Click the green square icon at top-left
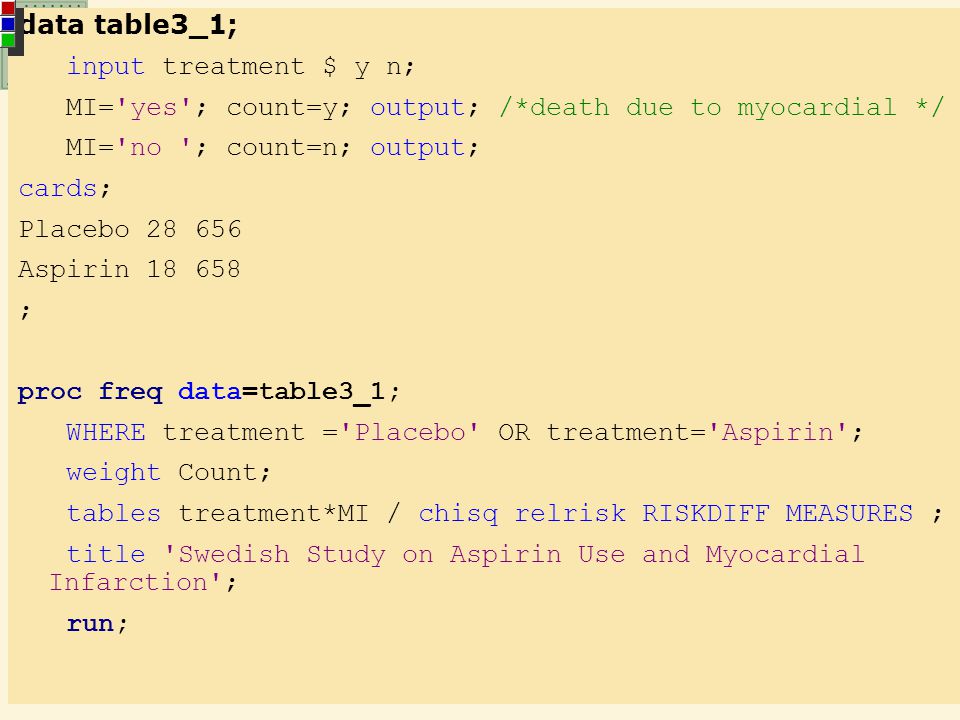960x720 pixels. coord(7,40)
